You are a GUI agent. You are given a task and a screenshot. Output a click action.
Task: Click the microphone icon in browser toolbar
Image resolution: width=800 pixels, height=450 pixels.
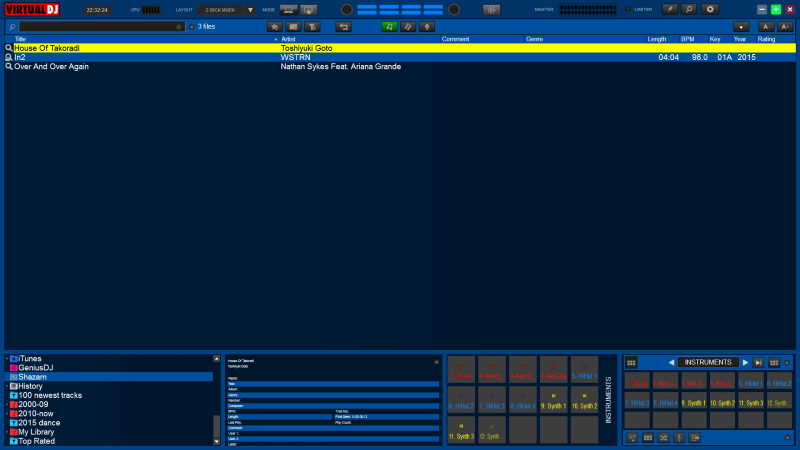(x=427, y=27)
